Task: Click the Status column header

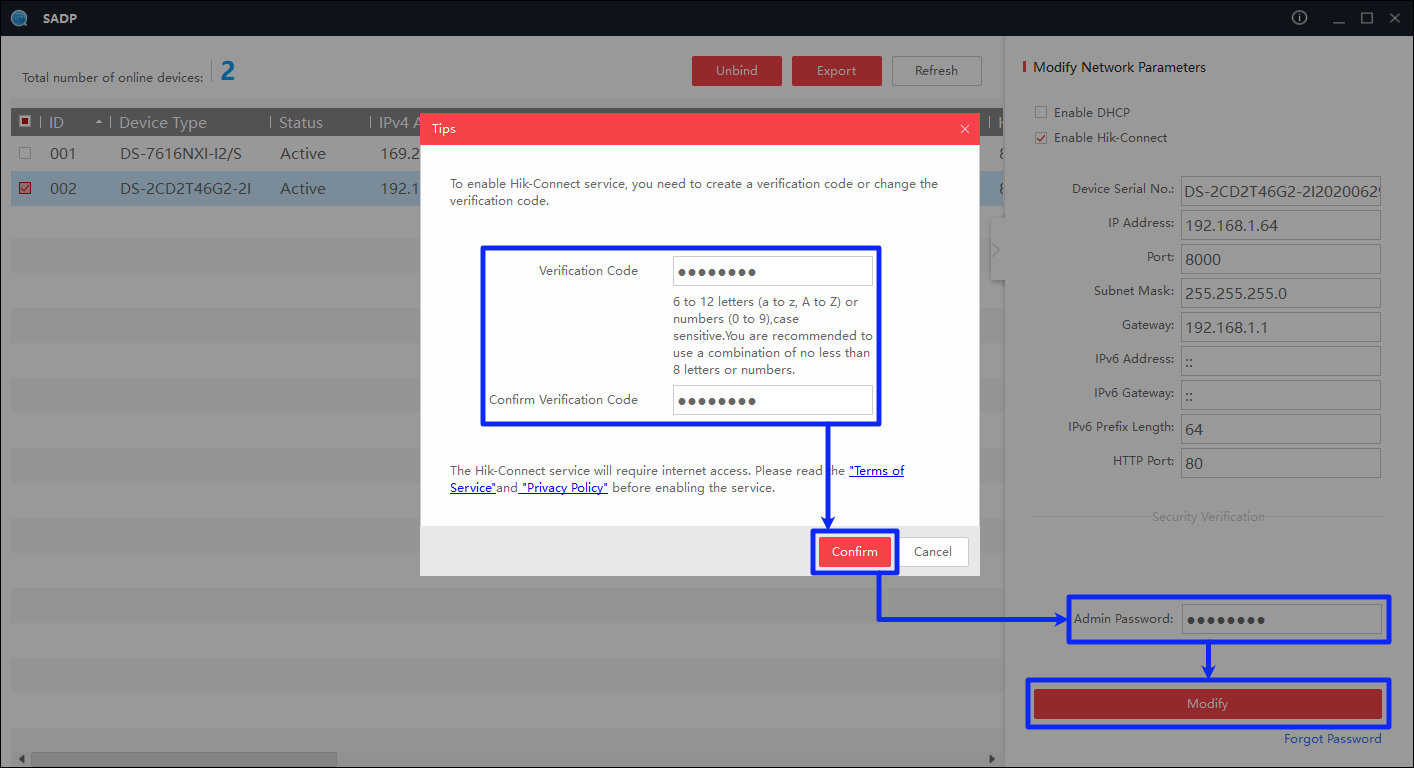Action: point(301,122)
